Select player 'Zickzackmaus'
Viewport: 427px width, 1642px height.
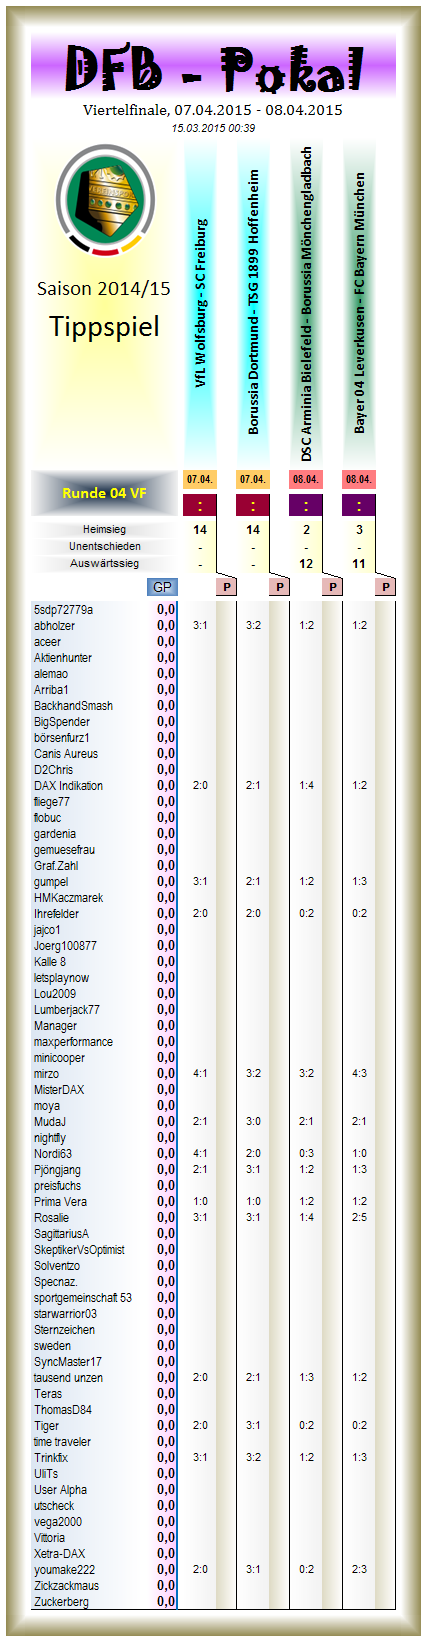66,1585
